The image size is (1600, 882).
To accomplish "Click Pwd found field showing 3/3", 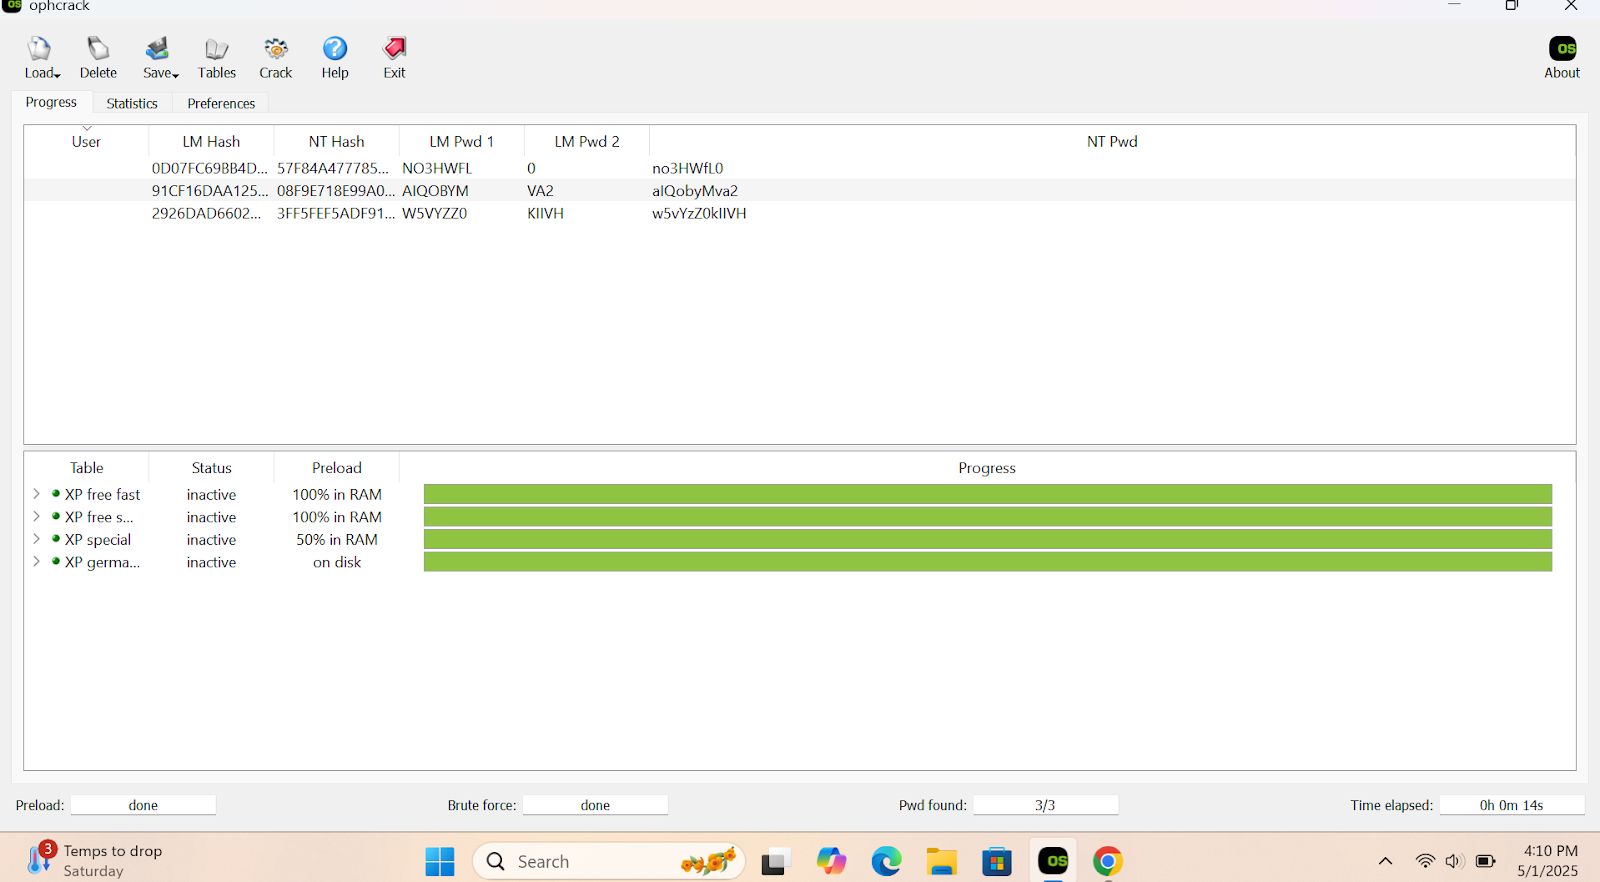I will coord(1045,805).
